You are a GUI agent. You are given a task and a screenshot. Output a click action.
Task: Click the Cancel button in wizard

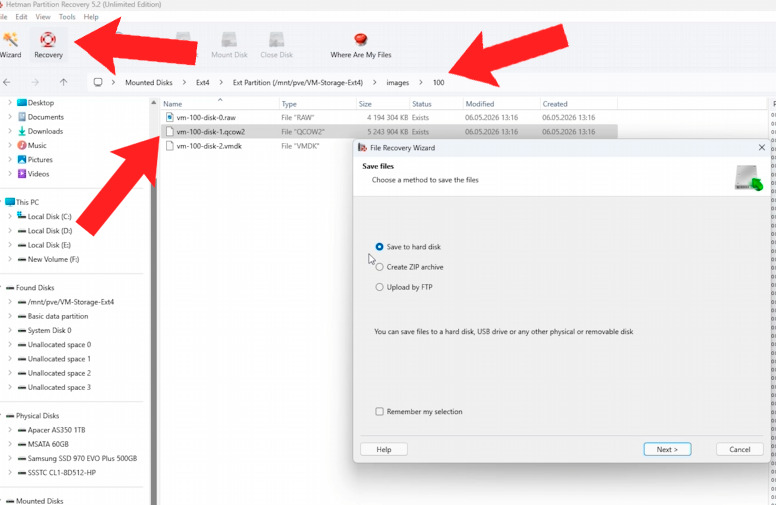pyautogui.click(x=740, y=449)
